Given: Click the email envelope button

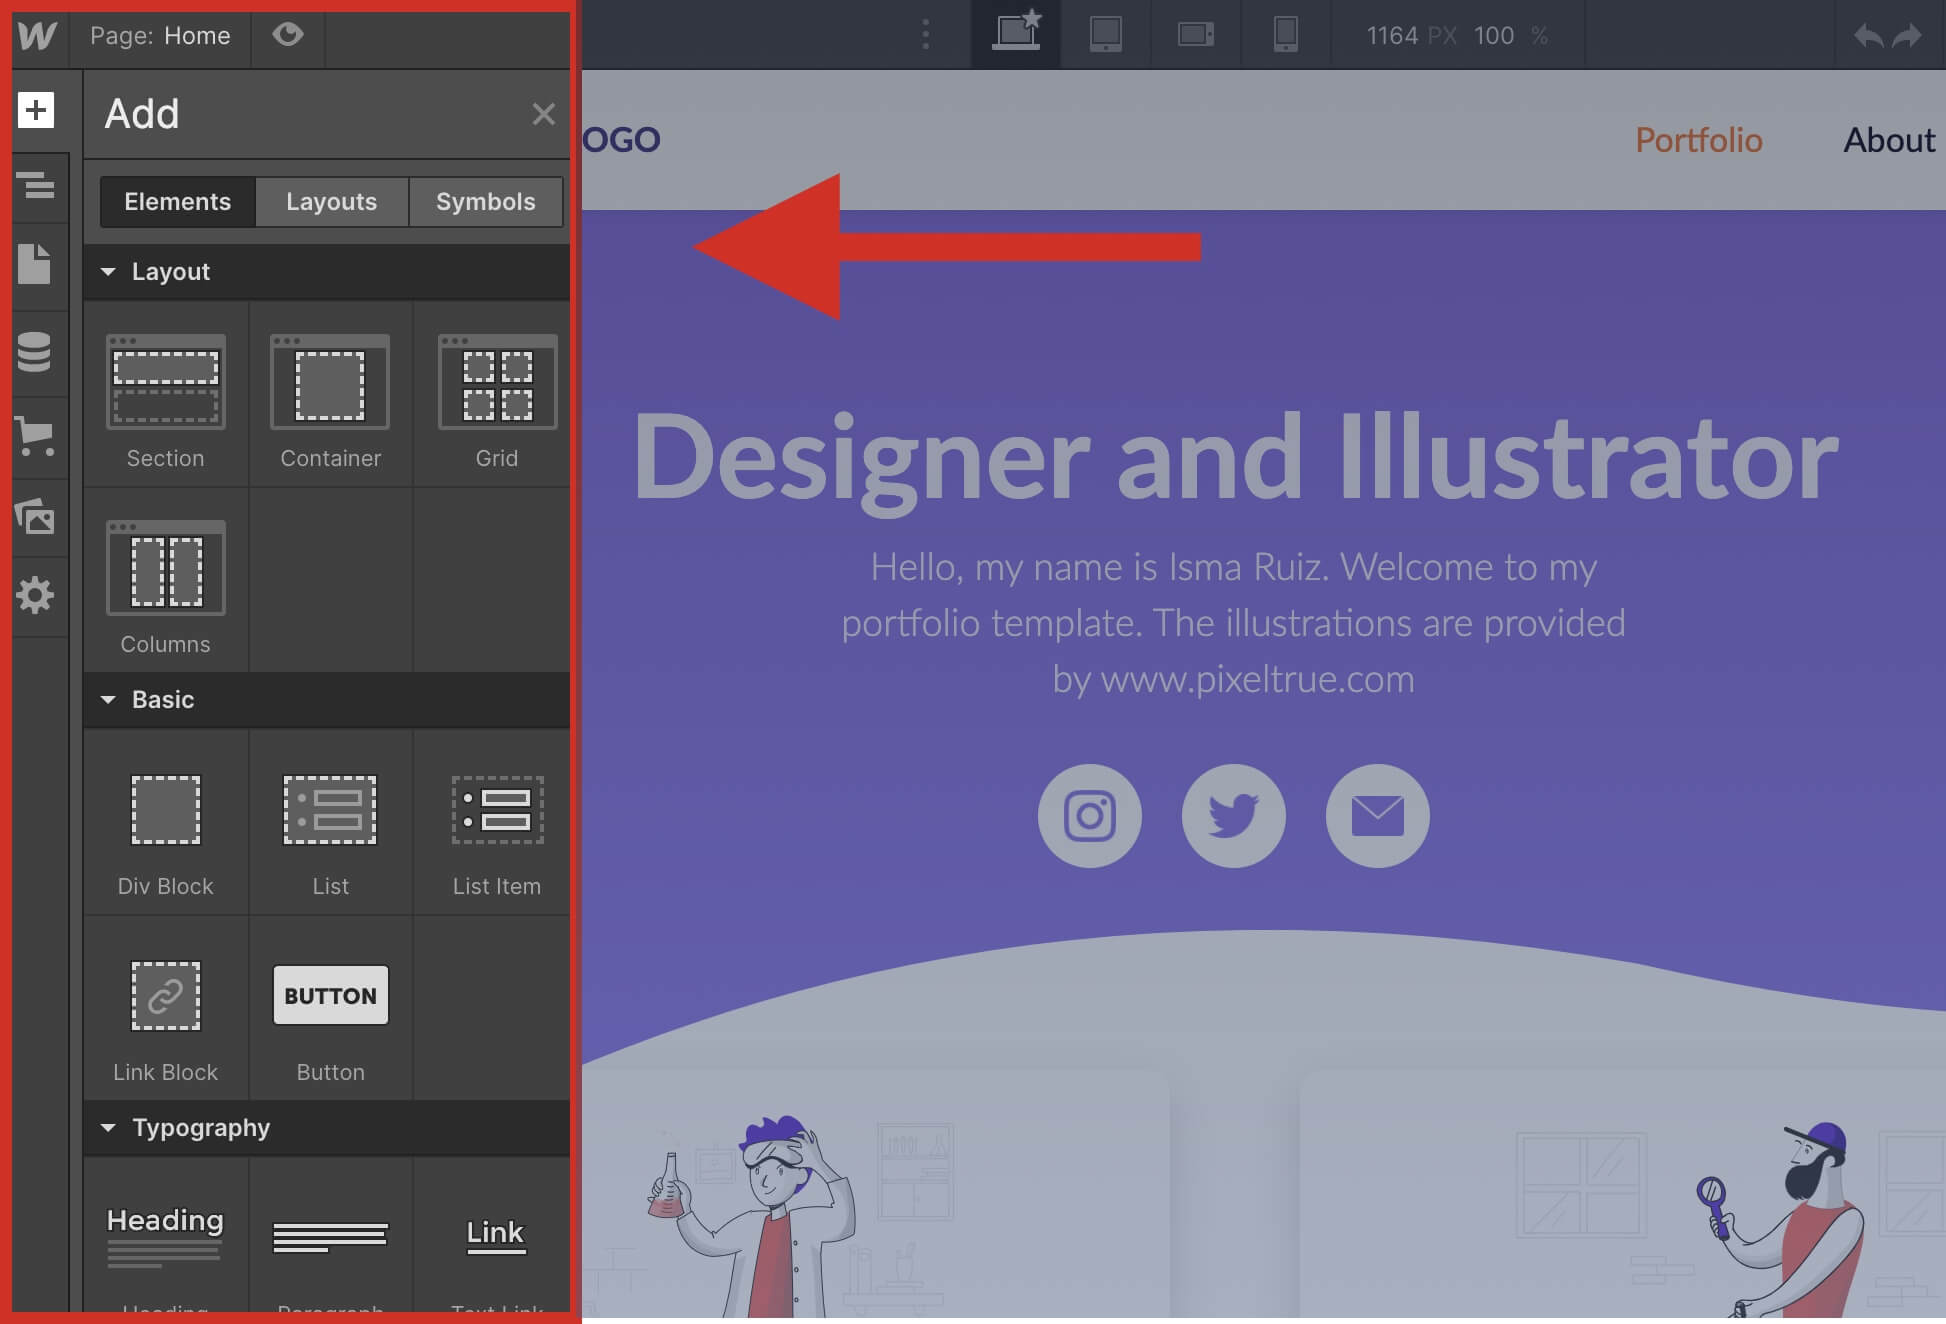Looking at the screenshot, I should point(1378,816).
